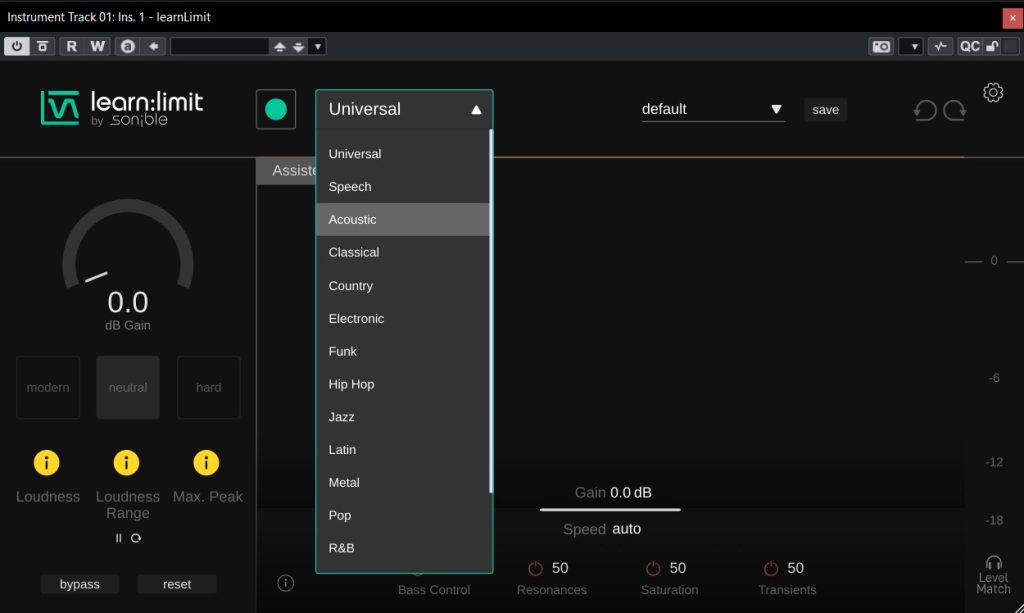
Task: Click the Speed auto value
Action: 626,529
